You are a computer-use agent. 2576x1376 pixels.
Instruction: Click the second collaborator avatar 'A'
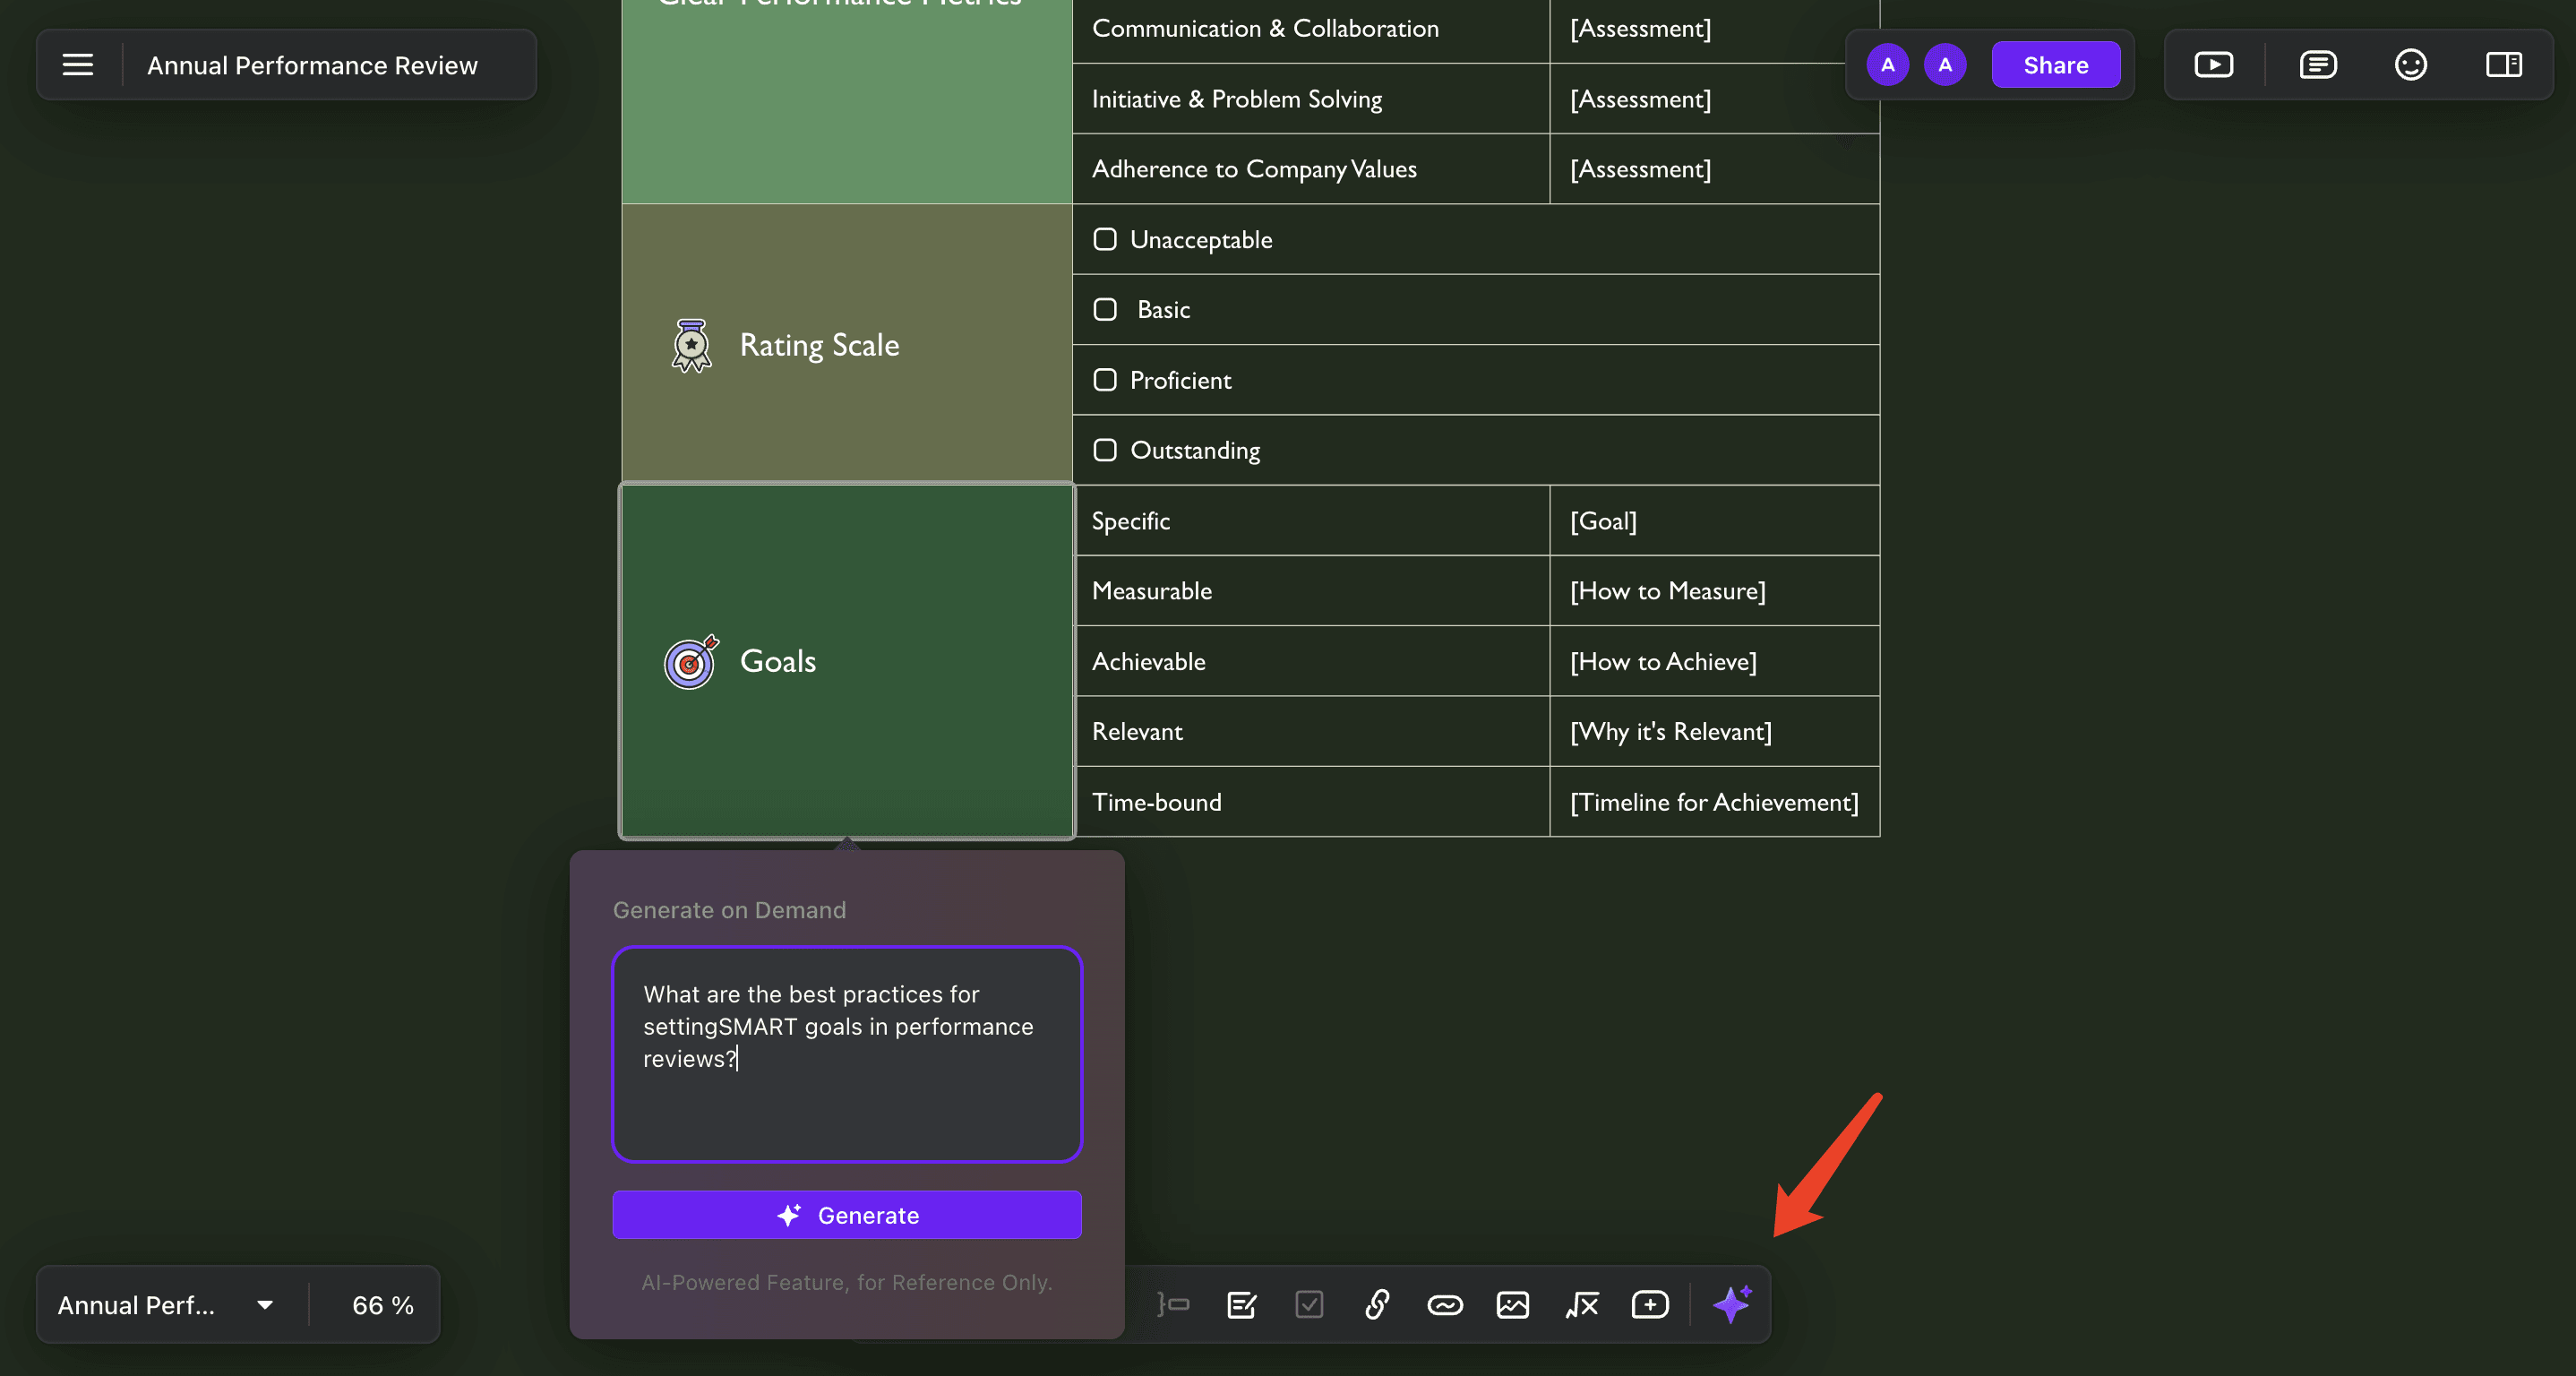[1944, 65]
